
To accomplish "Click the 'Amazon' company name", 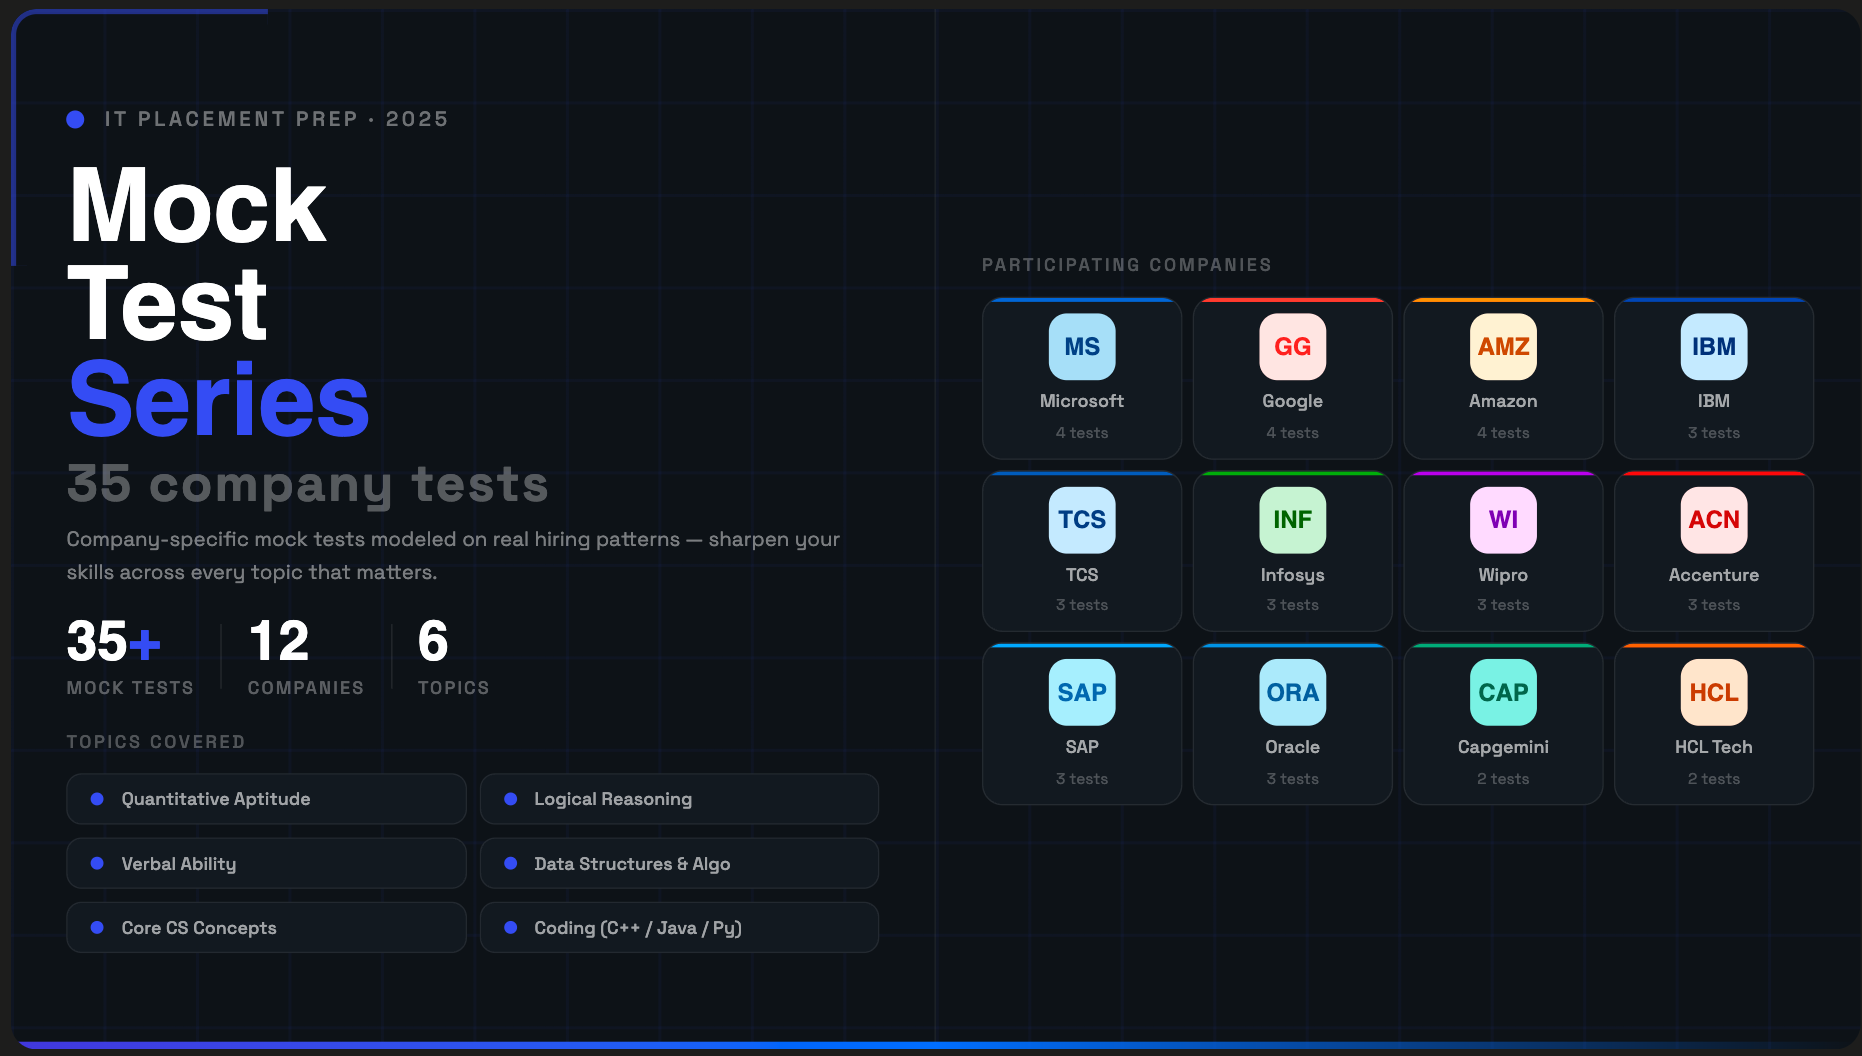I will [x=1503, y=401].
